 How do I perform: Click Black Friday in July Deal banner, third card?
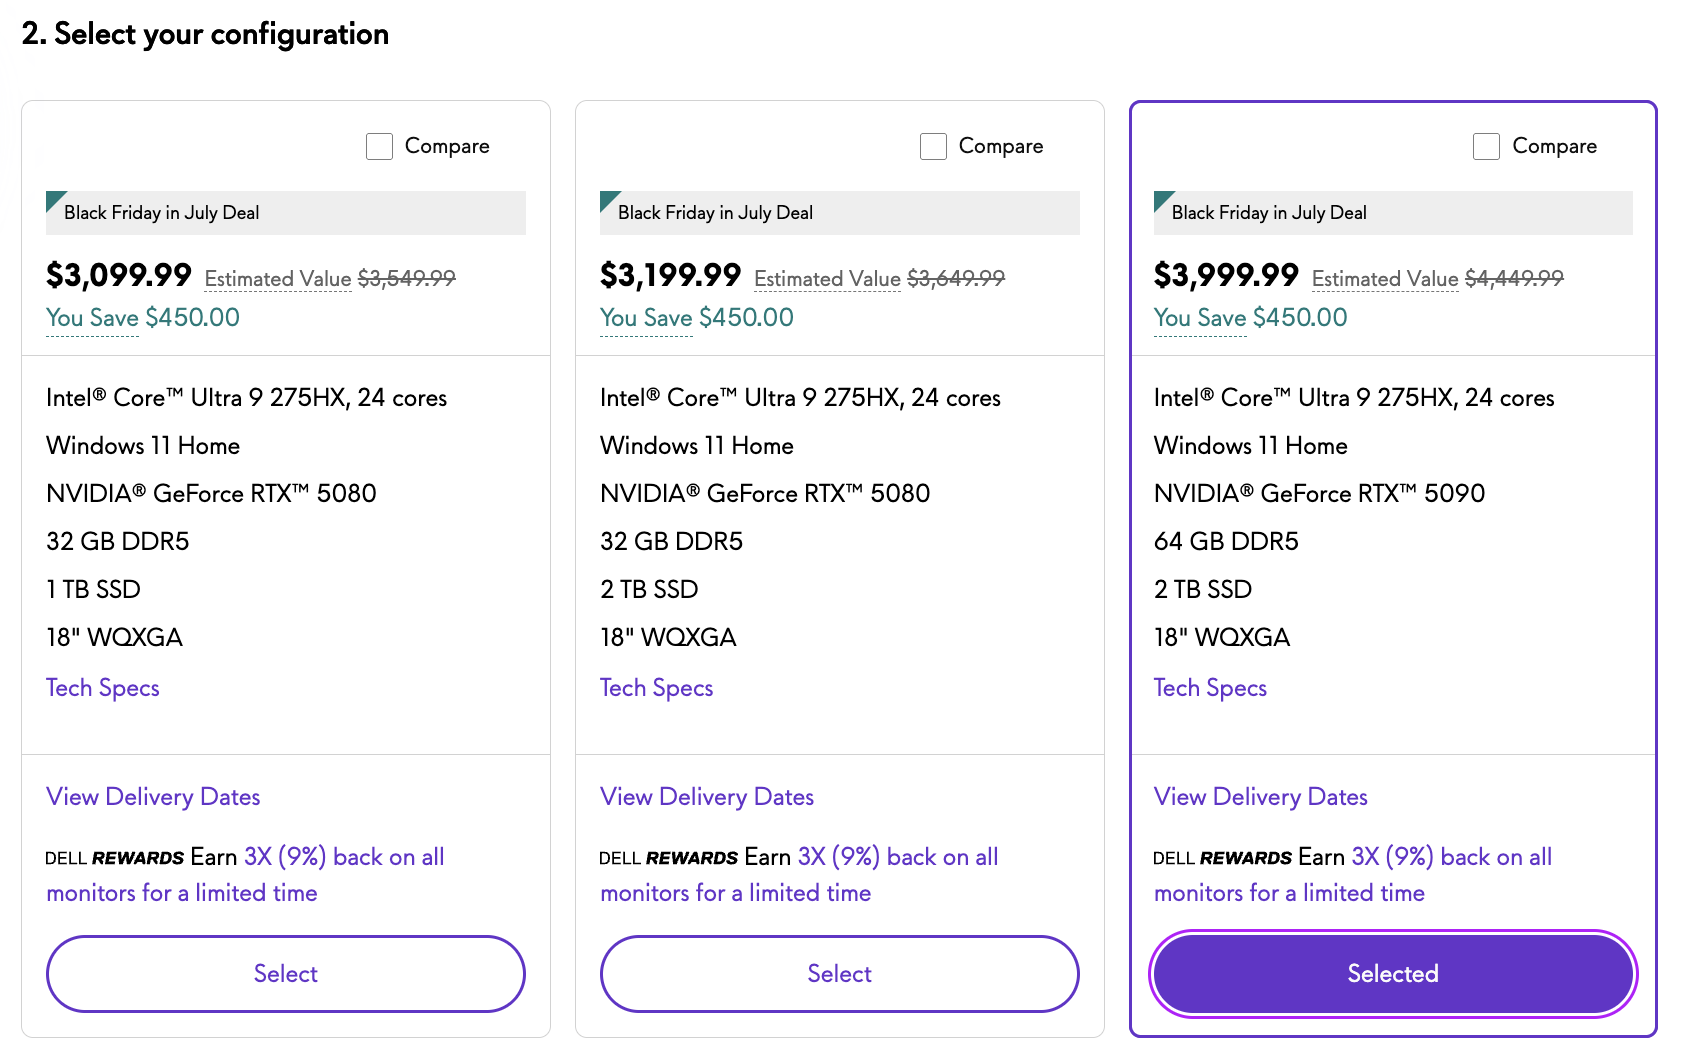pos(1269,213)
